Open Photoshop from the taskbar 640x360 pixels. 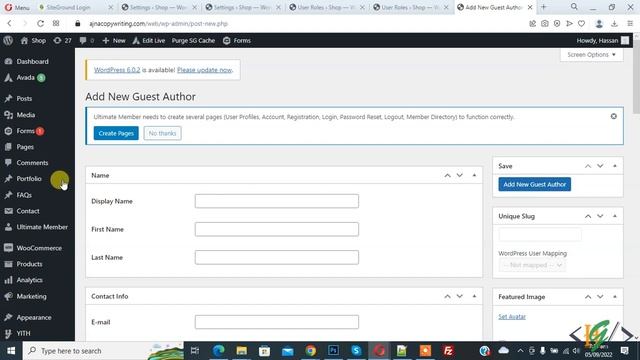pyautogui.click(x=333, y=351)
